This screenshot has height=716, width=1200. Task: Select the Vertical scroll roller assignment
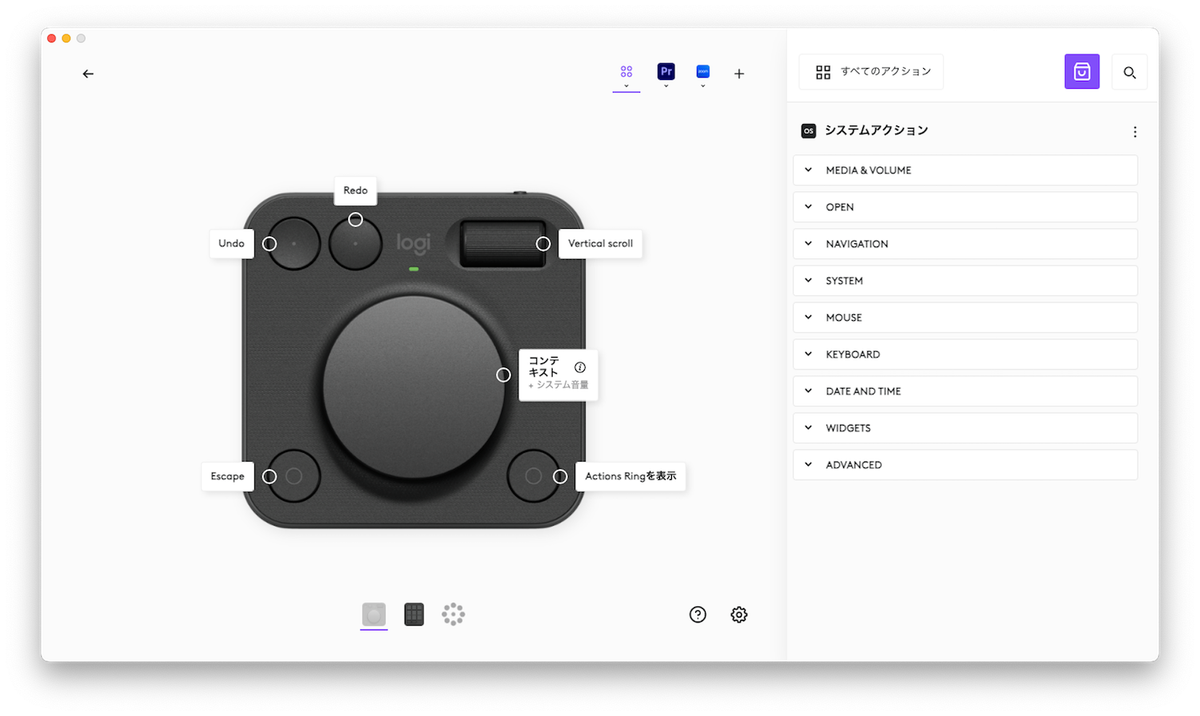pos(600,243)
